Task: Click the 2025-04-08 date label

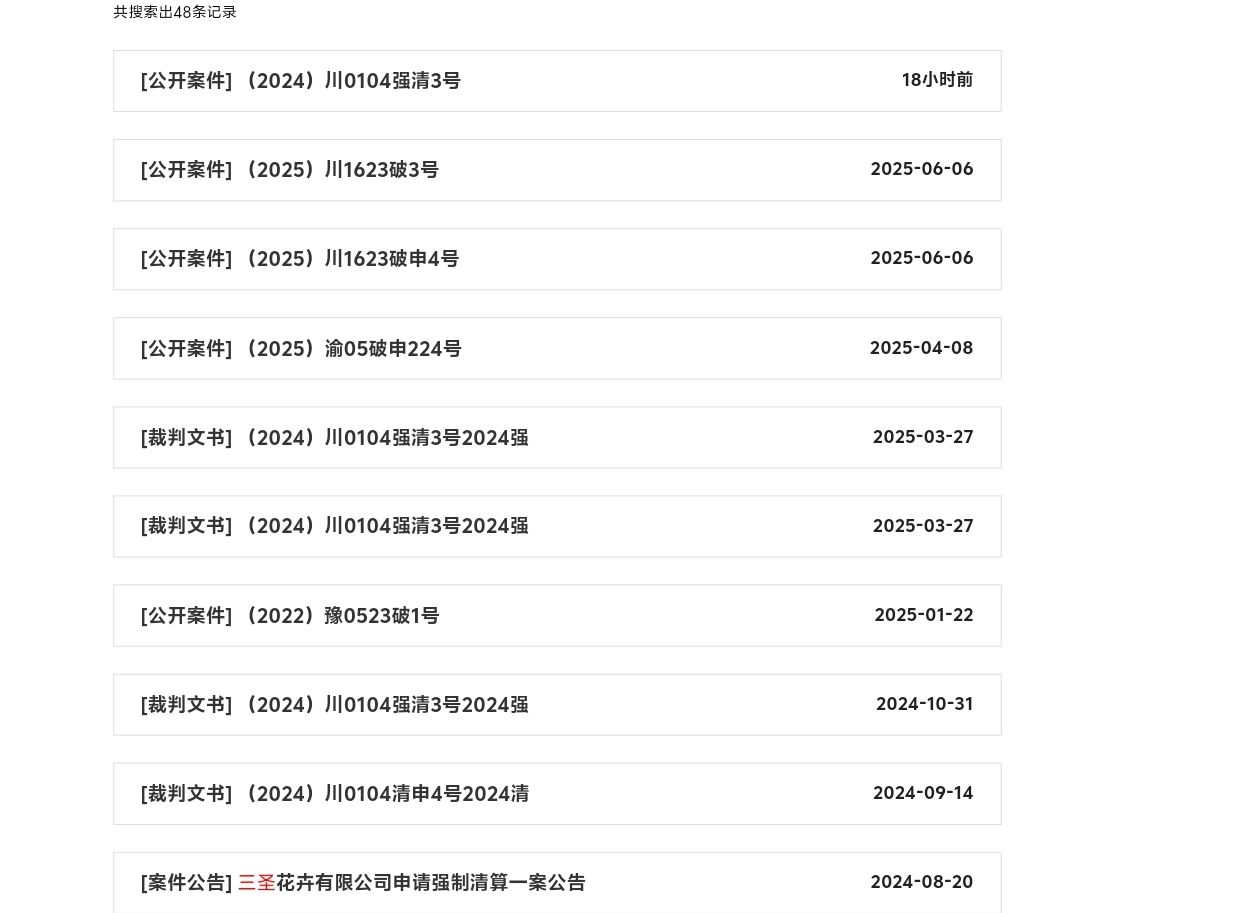Action: coord(921,348)
